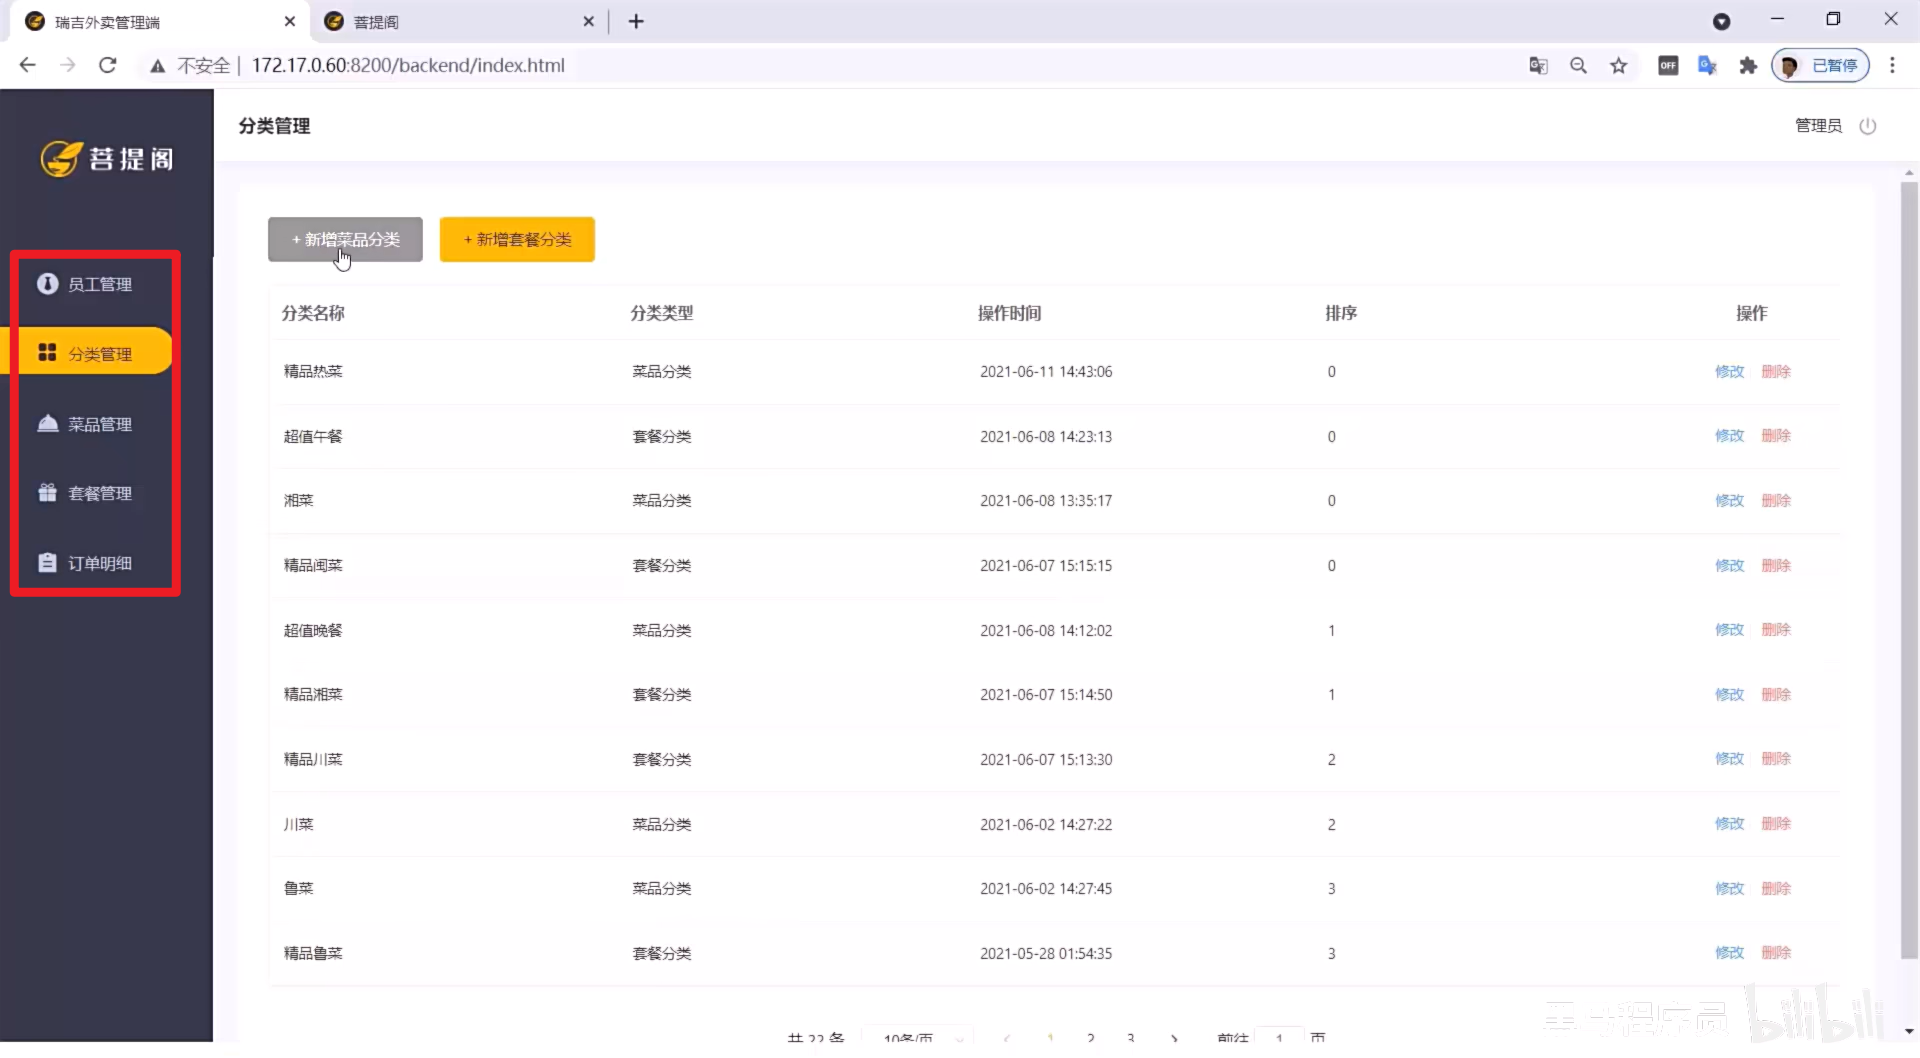Image resolution: width=1920 pixels, height=1058 pixels.
Task: Click 删除 for 鲁菜 row
Action: point(1776,888)
